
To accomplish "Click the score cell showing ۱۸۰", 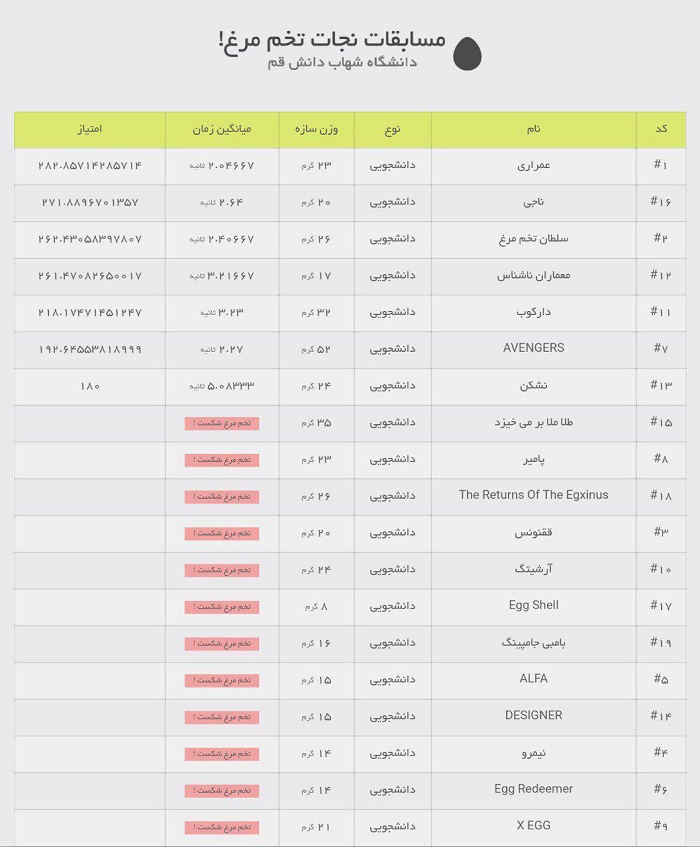I will point(89,386).
